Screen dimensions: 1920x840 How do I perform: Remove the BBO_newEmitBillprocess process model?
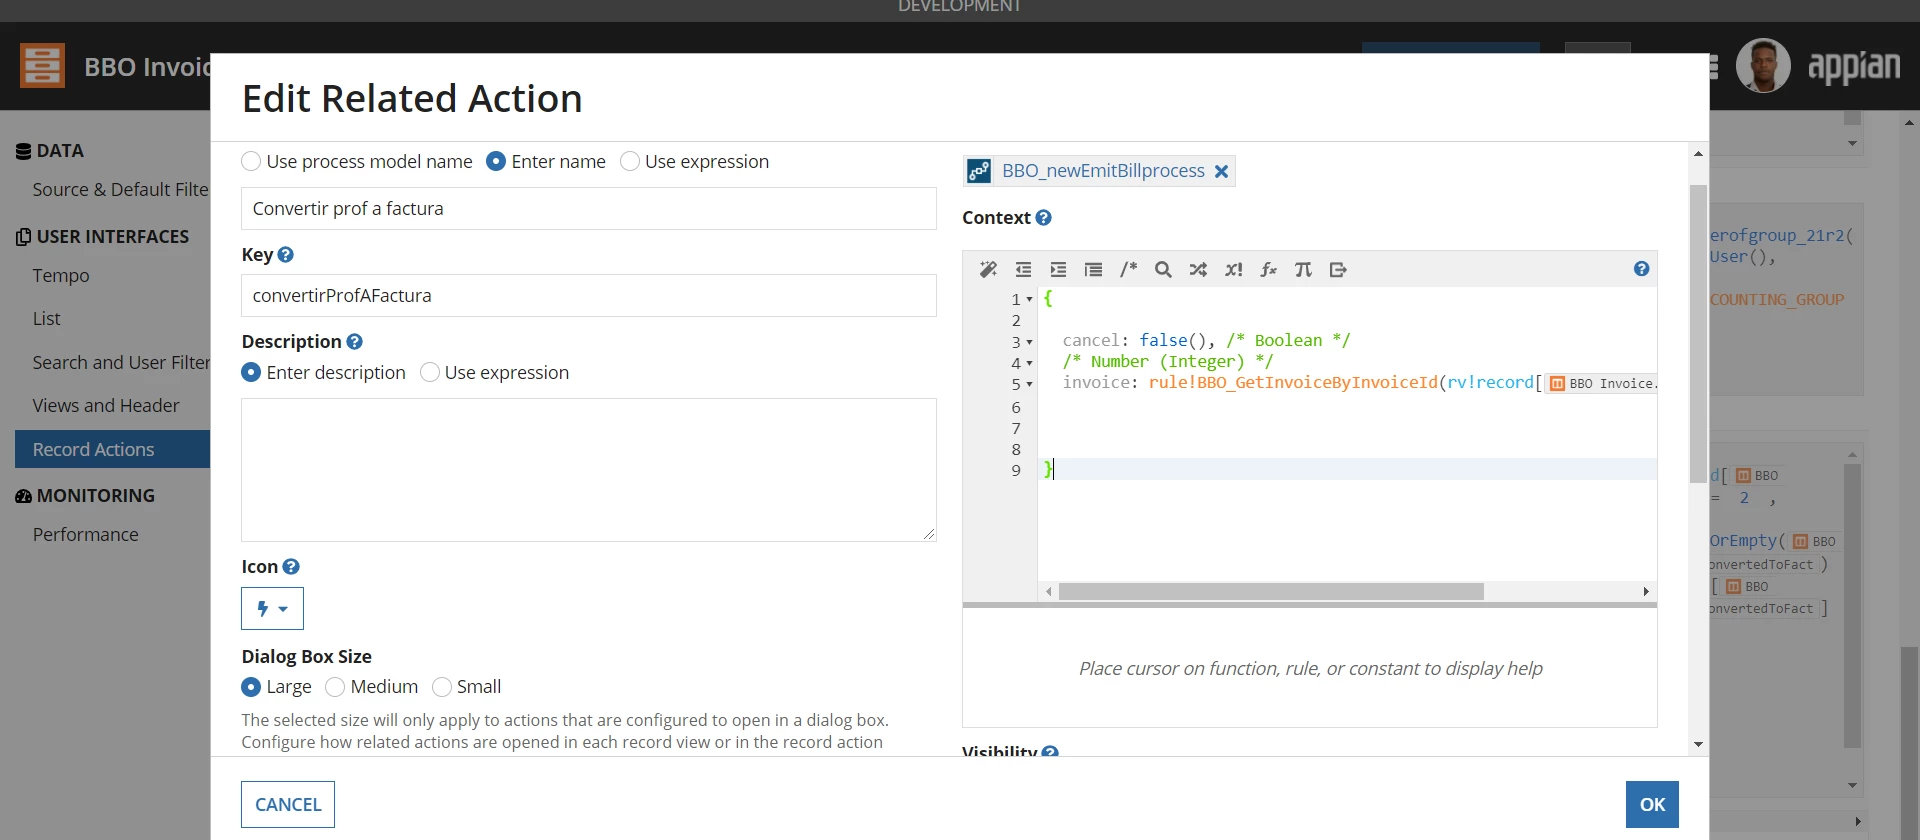coord(1221,171)
